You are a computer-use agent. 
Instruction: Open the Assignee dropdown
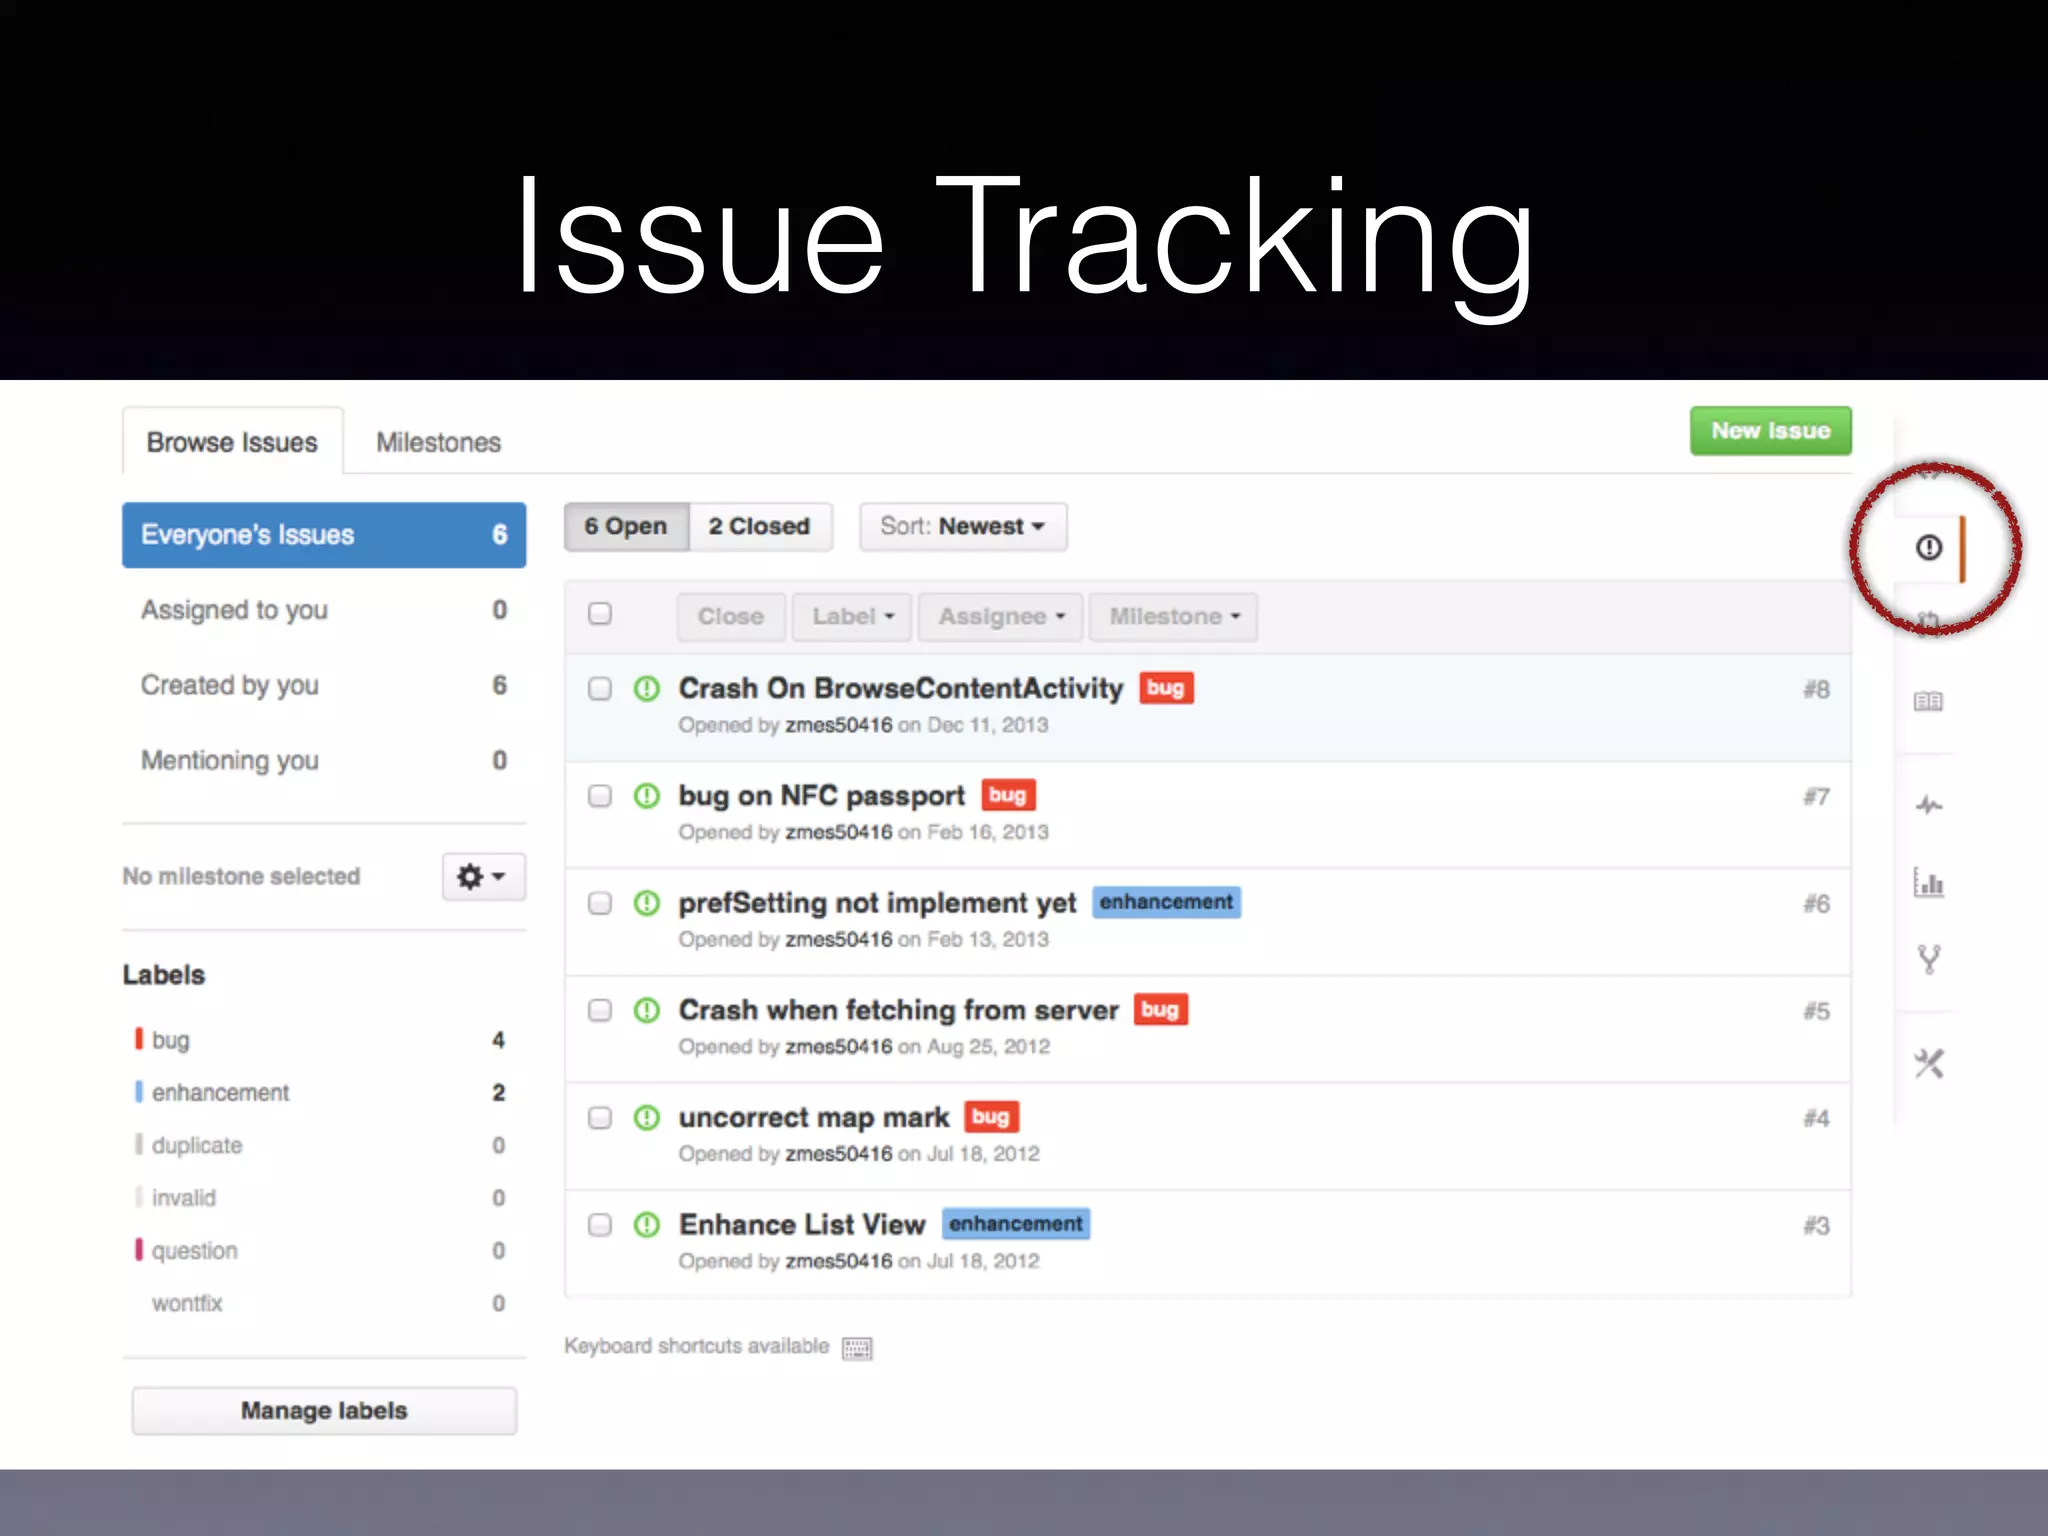[1001, 616]
